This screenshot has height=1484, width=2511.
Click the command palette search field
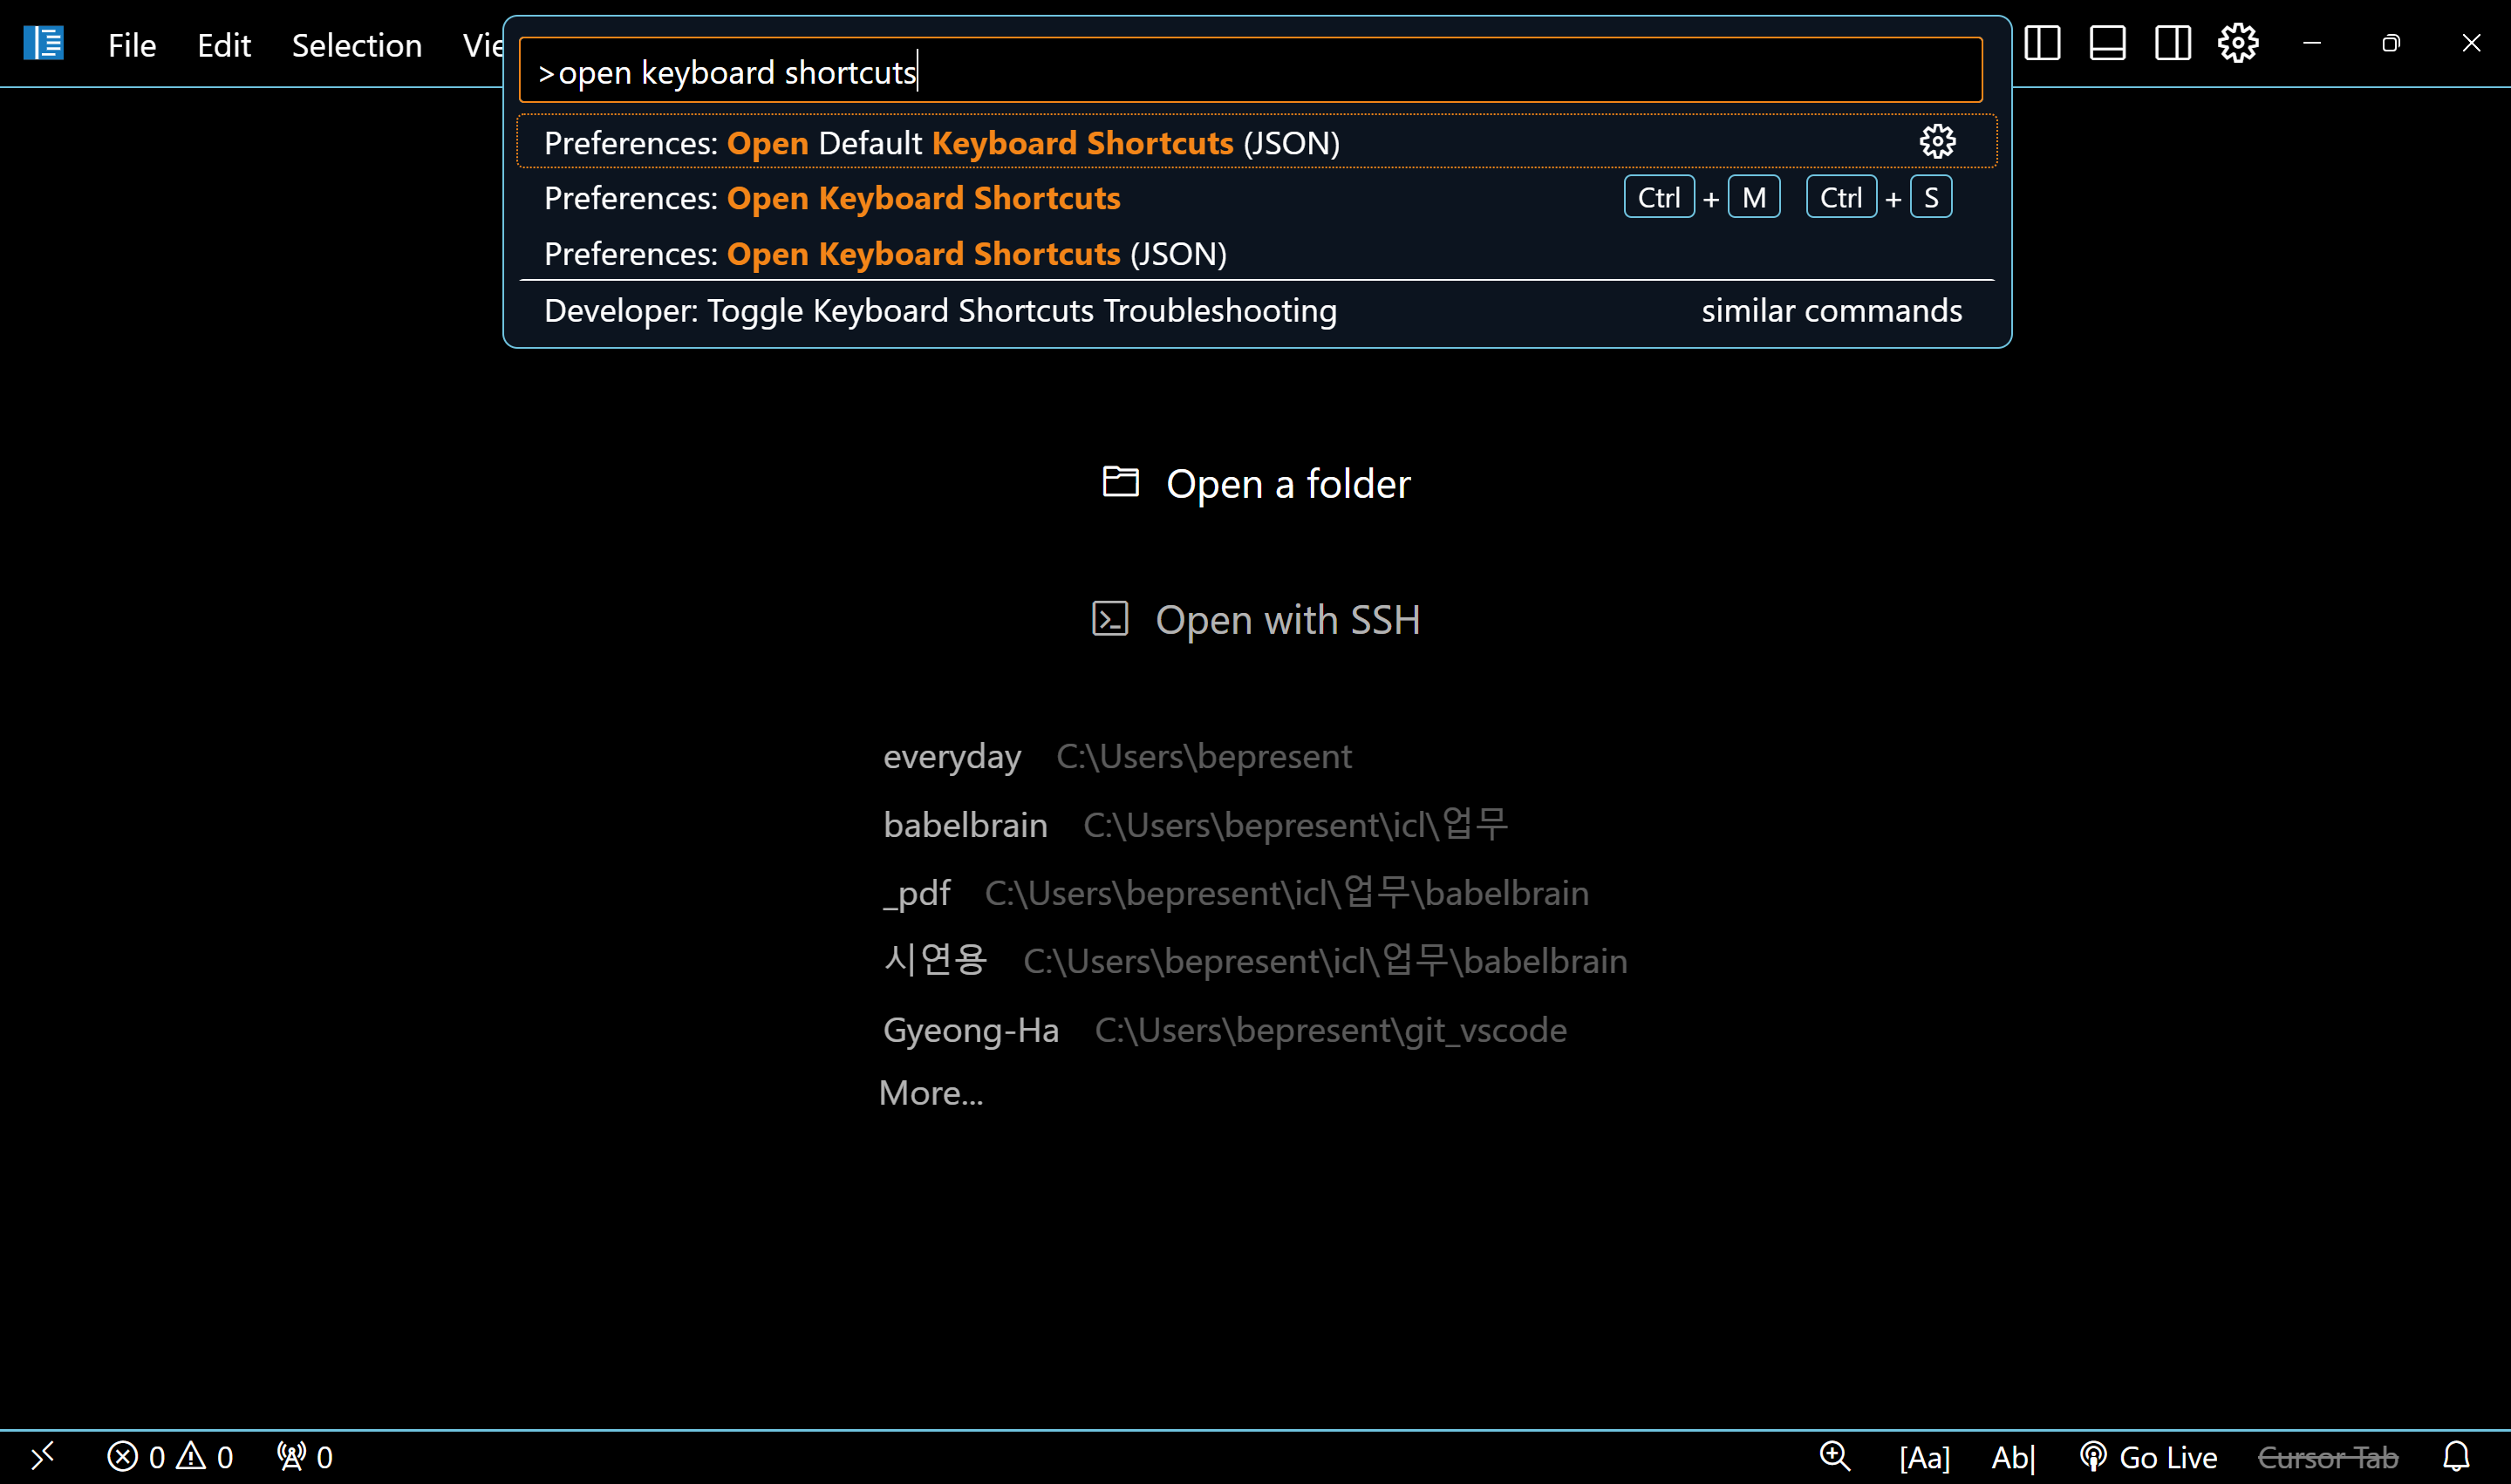coord(1250,70)
